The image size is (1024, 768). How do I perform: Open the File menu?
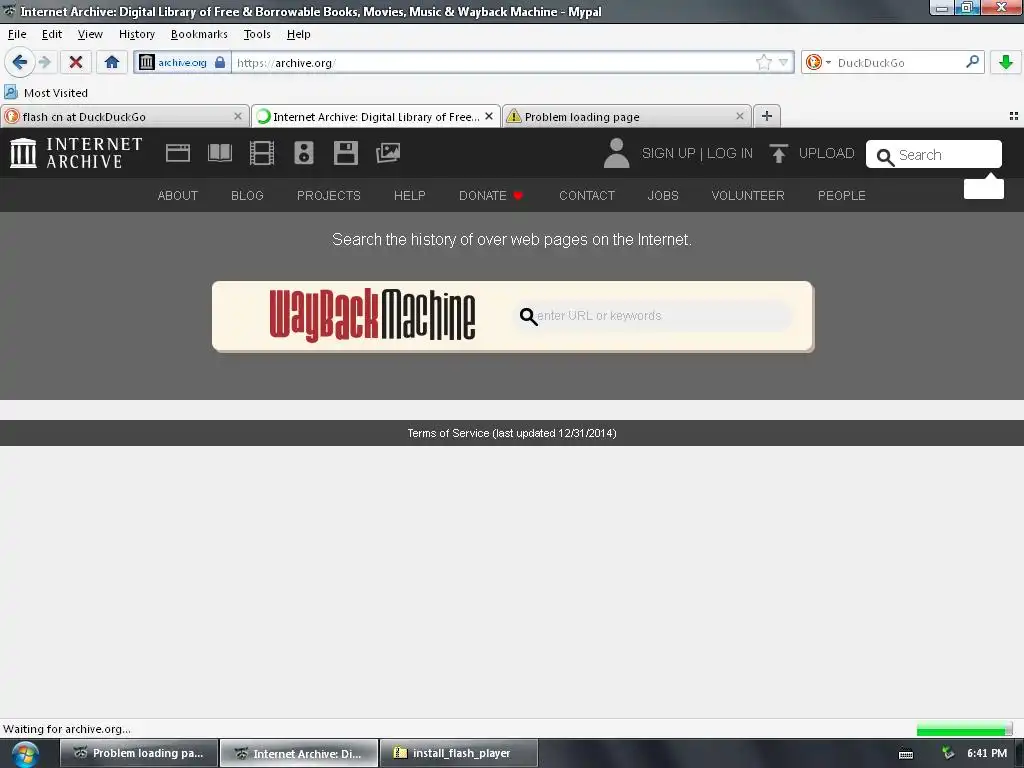[17, 34]
